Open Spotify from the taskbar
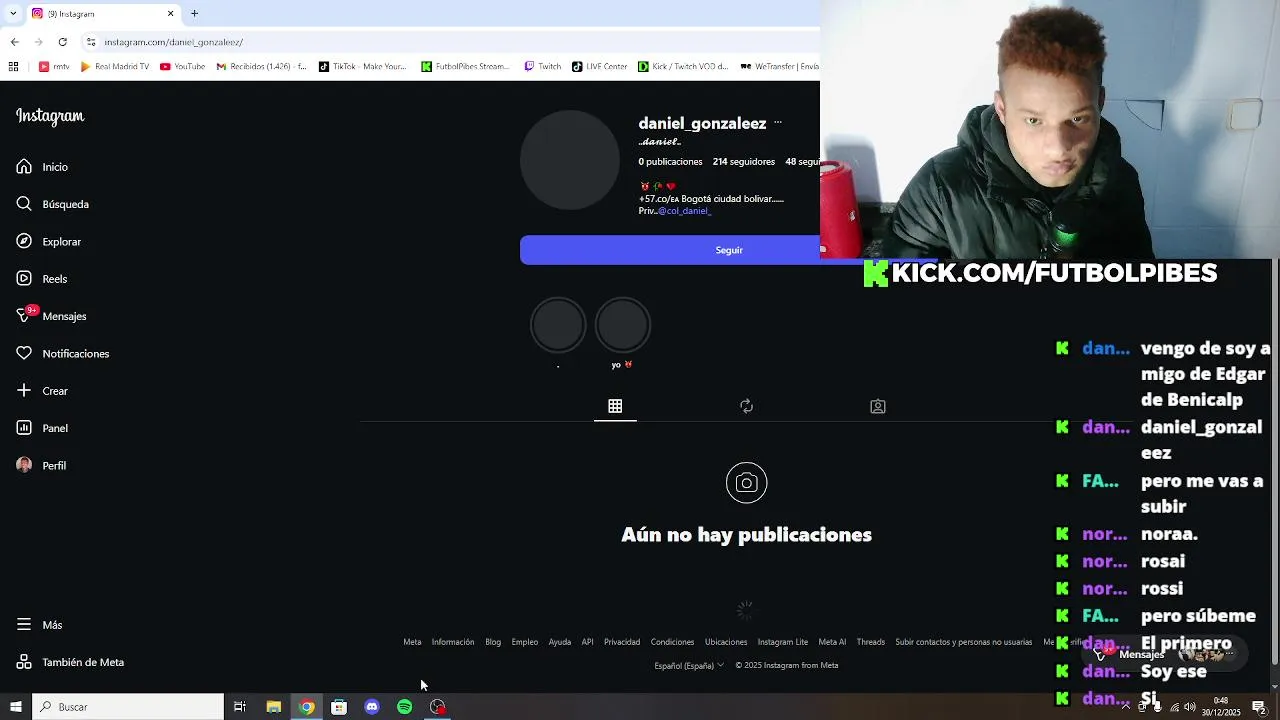 405,707
